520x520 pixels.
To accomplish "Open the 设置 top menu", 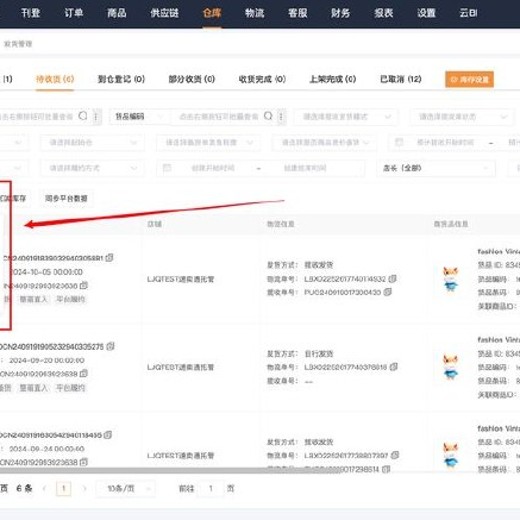I will pos(426,13).
